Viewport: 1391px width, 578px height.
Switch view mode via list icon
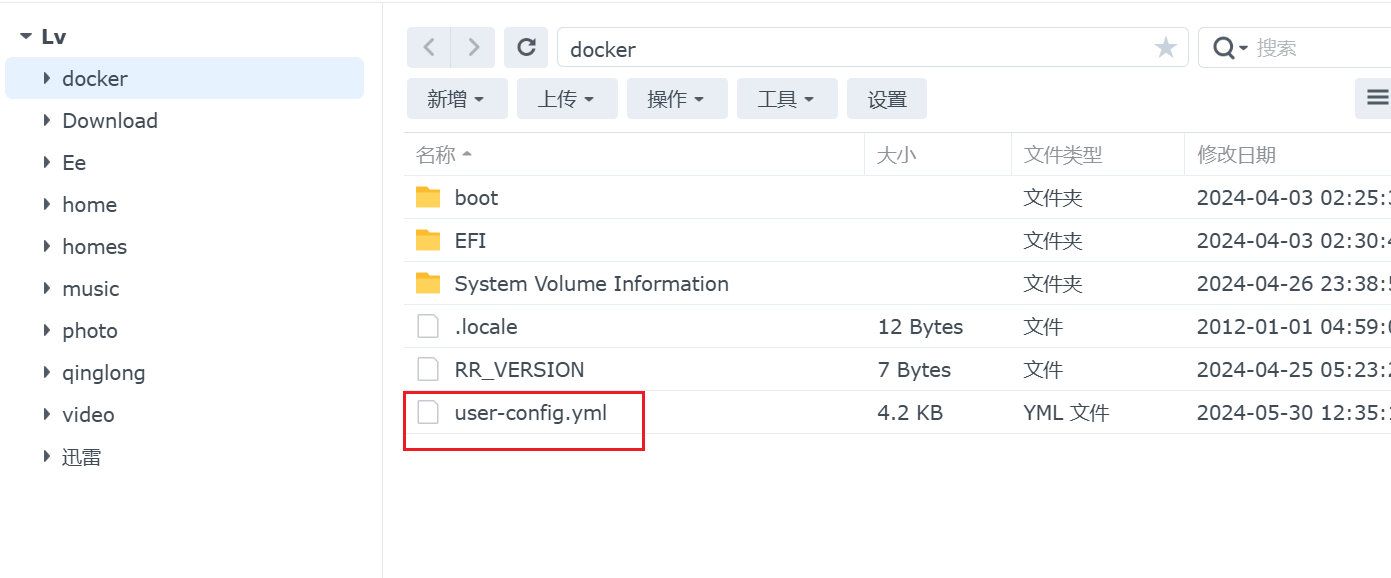[1376, 98]
